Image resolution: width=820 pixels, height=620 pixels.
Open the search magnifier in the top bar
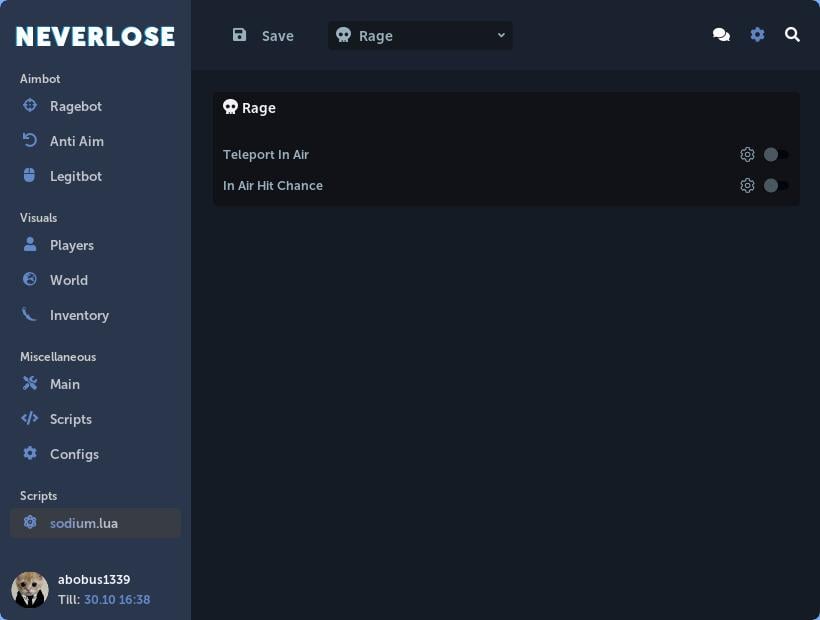tap(792, 34)
